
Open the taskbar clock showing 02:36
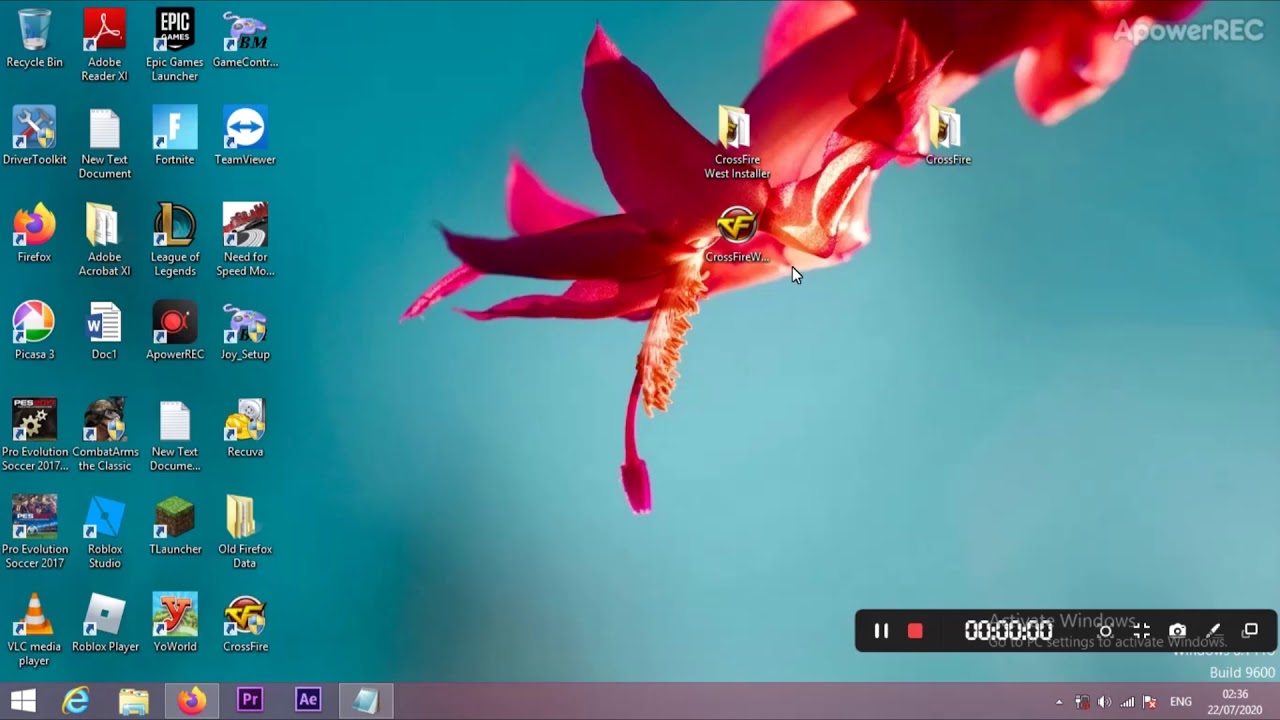coord(1235,702)
